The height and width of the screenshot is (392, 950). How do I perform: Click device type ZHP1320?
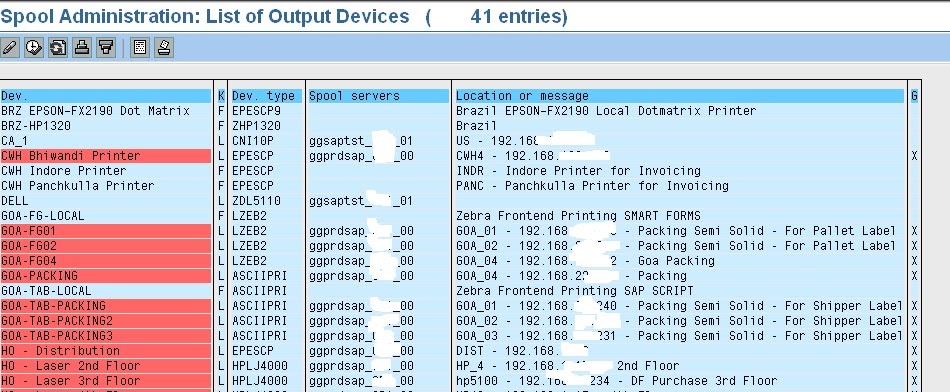click(257, 126)
